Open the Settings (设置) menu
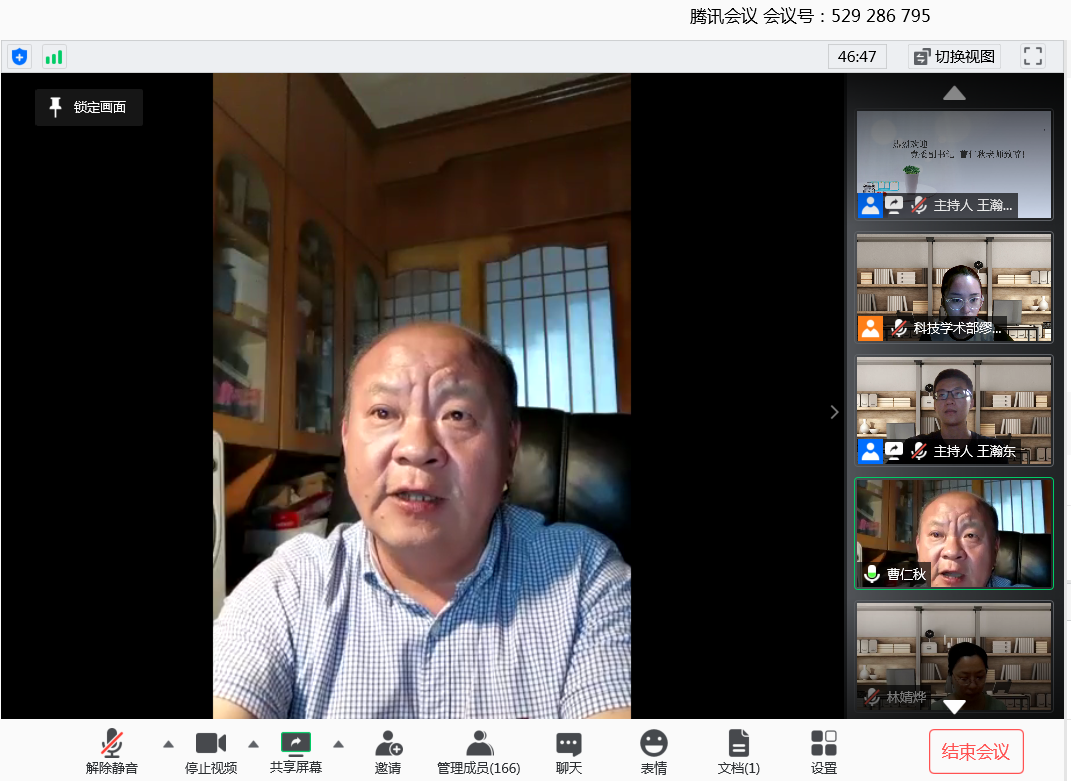Screen dimensions: 1071x781 (824, 752)
